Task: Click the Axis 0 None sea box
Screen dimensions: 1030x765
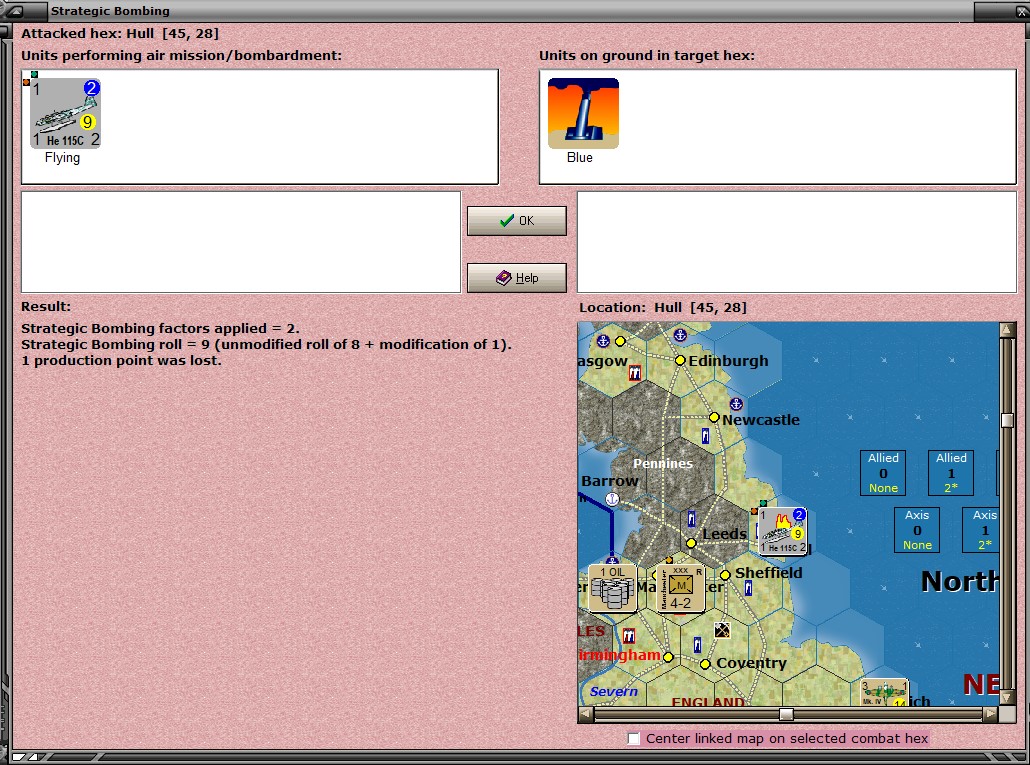Action: [917, 530]
